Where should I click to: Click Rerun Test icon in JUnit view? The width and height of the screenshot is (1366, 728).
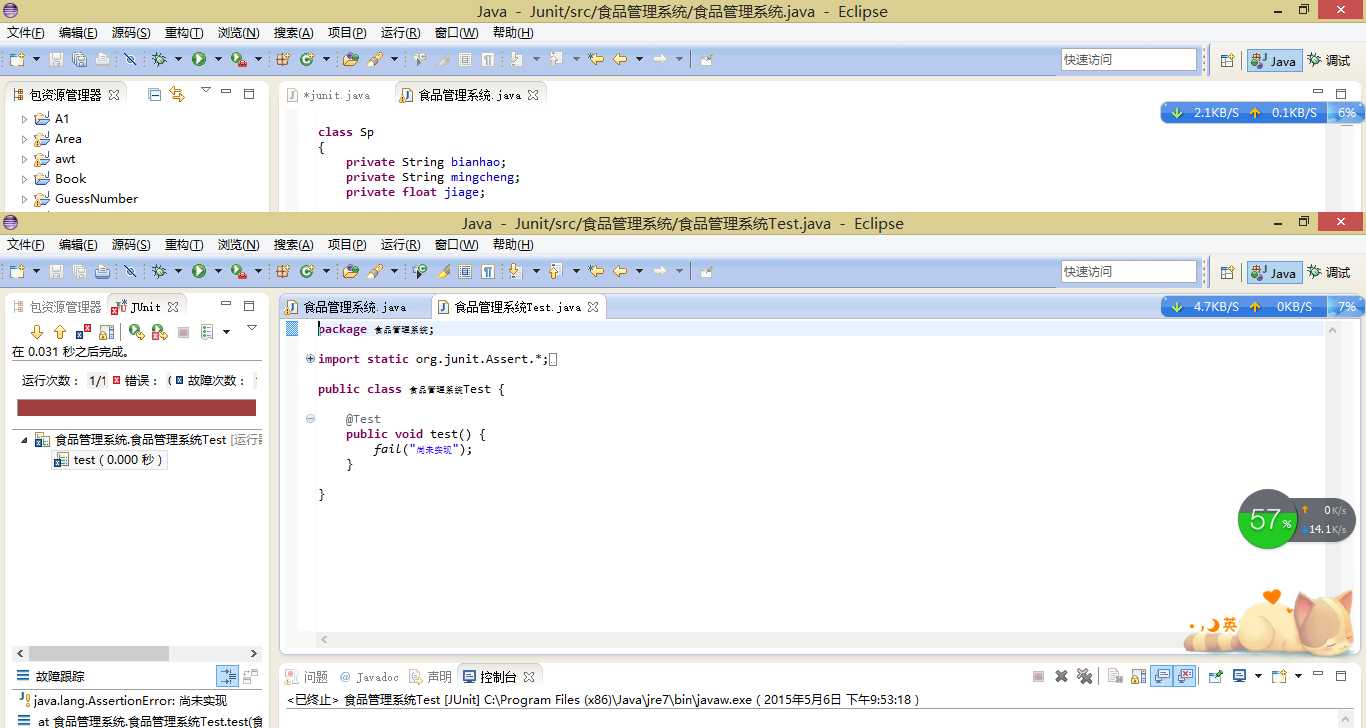click(x=137, y=331)
